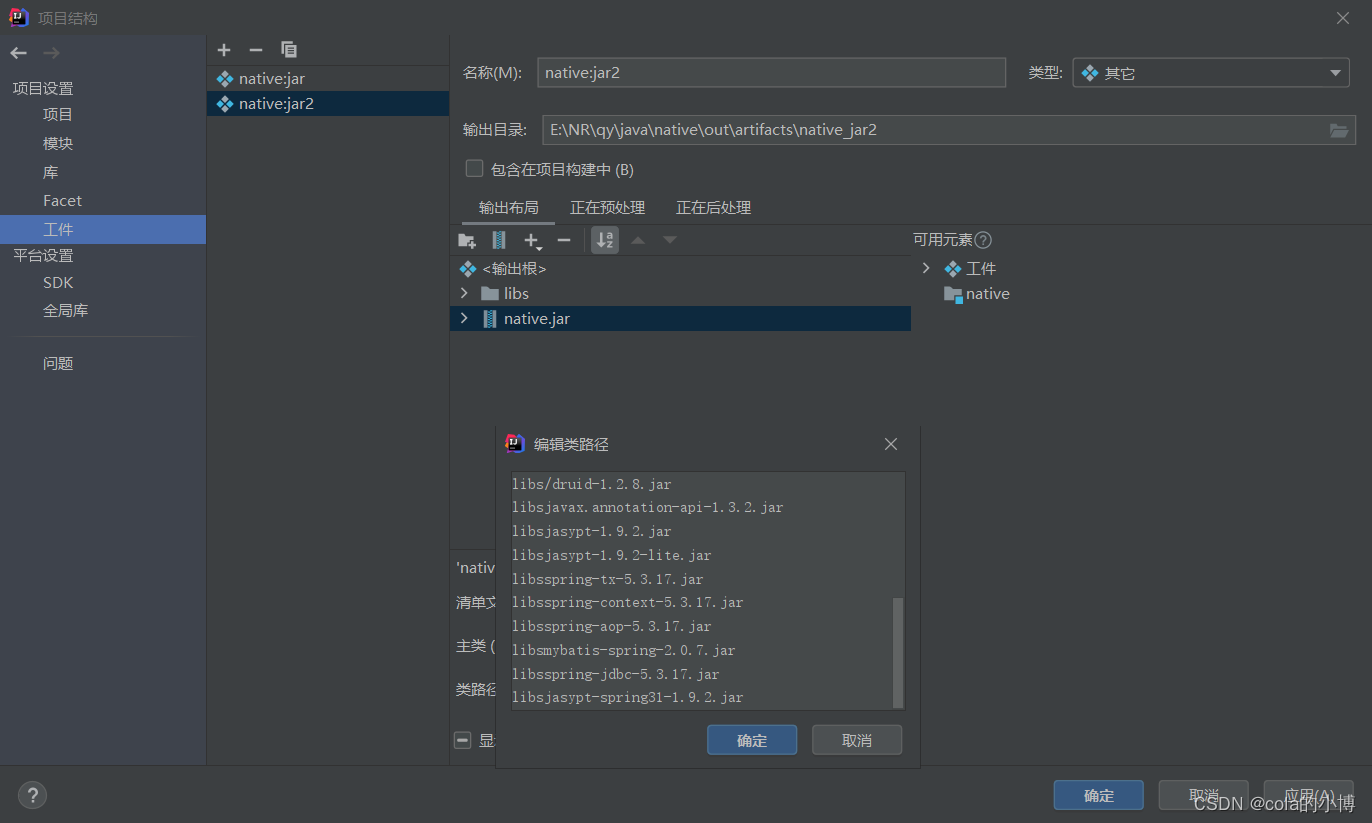Click the back navigation arrow

point(18,53)
